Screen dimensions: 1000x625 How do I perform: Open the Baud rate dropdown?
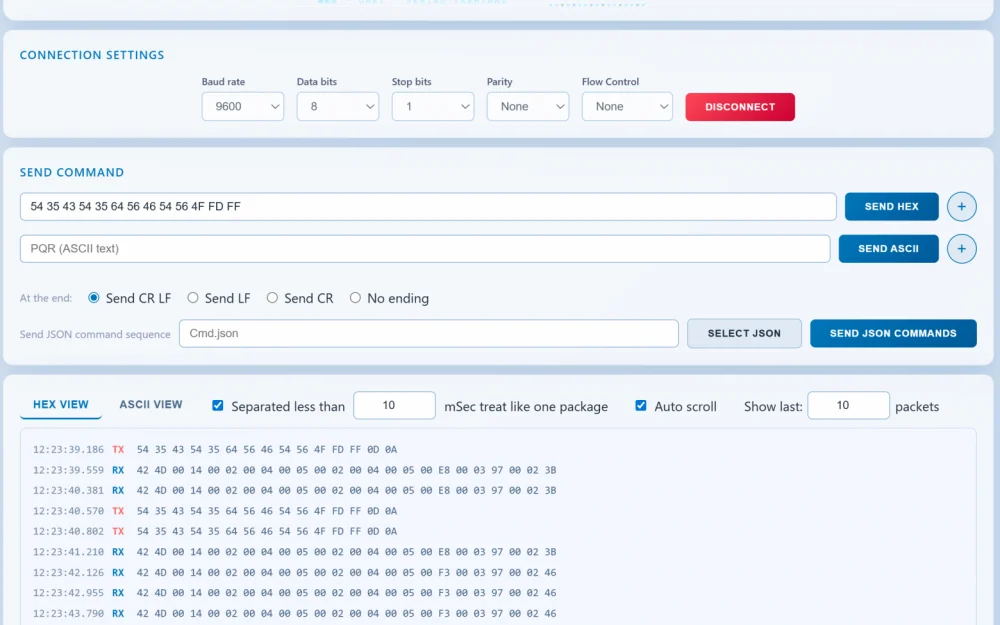(x=242, y=107)
